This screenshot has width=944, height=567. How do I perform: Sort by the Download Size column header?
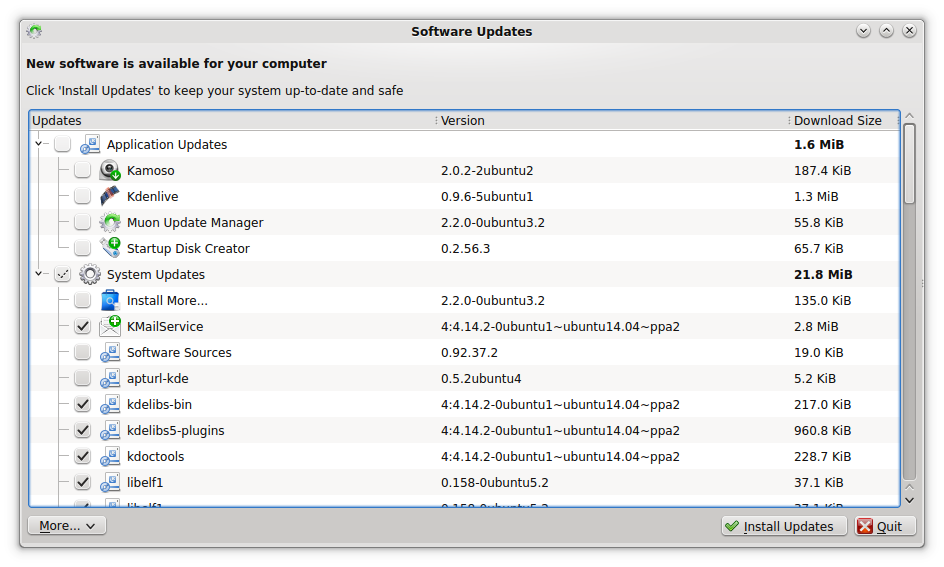pos(844,120)
